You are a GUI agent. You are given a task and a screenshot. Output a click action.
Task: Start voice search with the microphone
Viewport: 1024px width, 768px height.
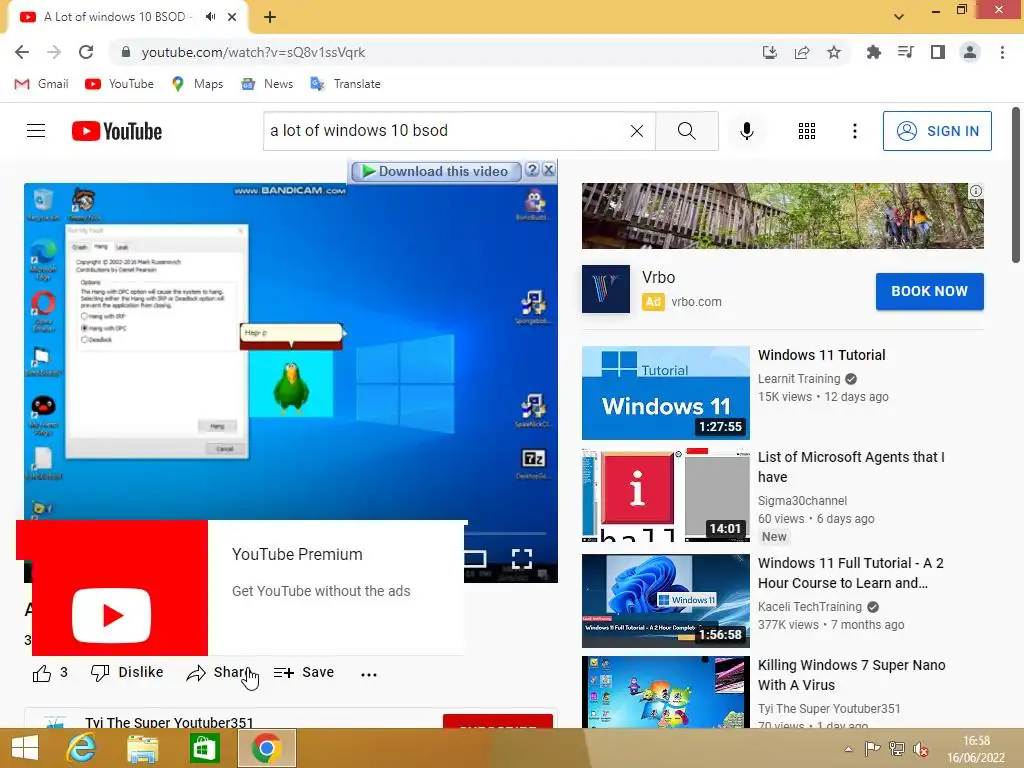(x=746, y=131)
